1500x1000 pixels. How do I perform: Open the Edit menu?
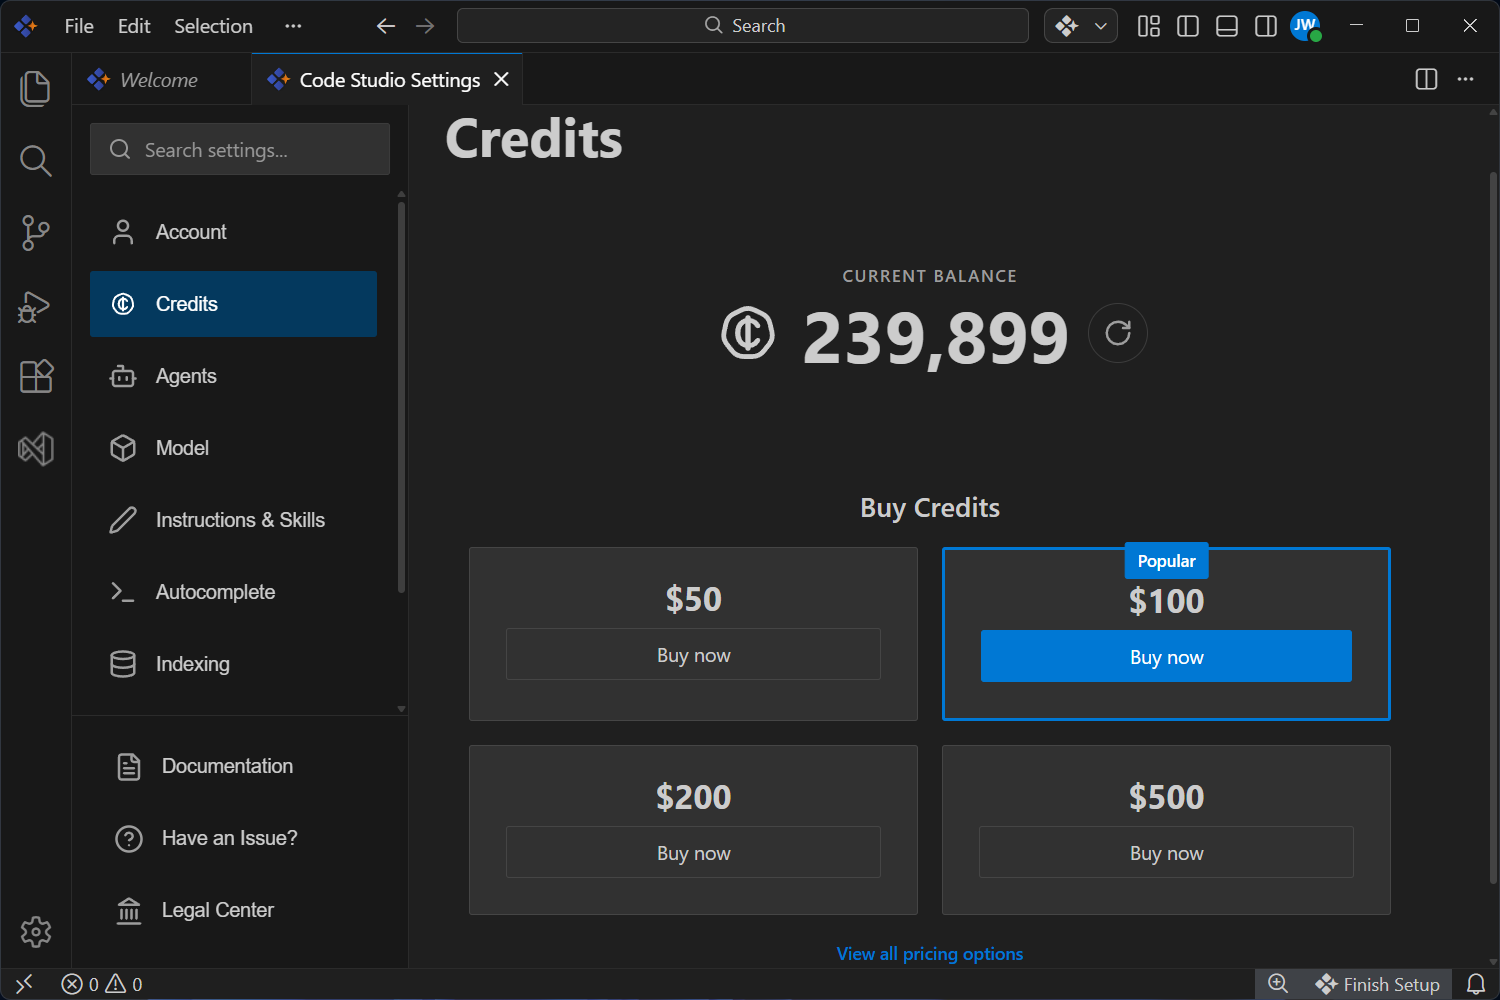[x=134, y=26]
